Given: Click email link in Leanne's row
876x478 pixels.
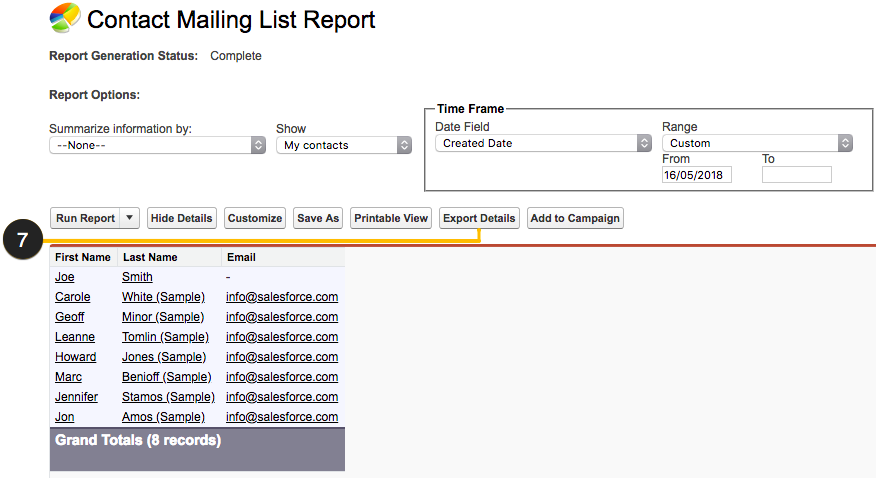Looking at the screenshot, I should pyautogui.click(x=282, y=337).
